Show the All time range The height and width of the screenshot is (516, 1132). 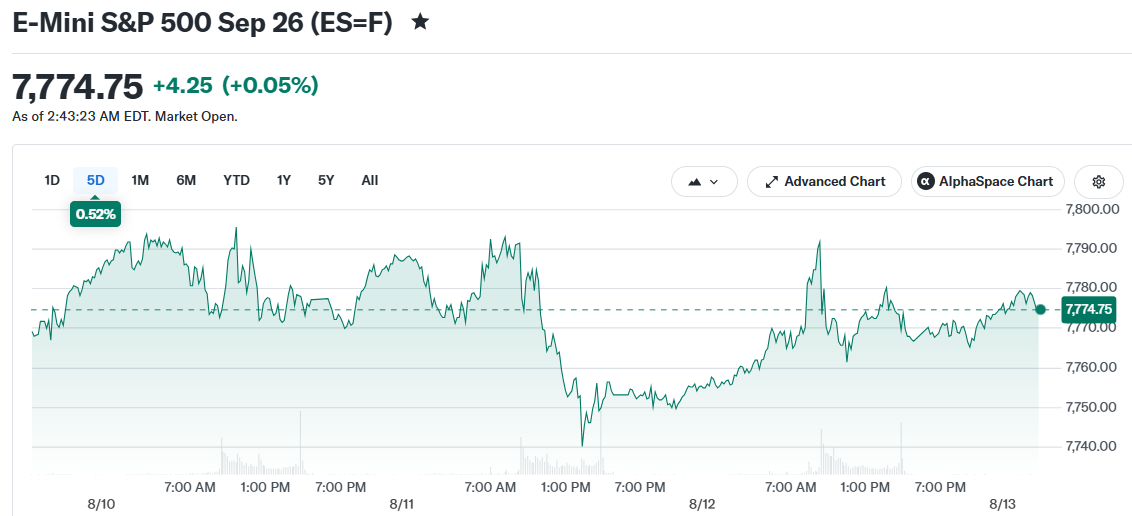point(370,180)
